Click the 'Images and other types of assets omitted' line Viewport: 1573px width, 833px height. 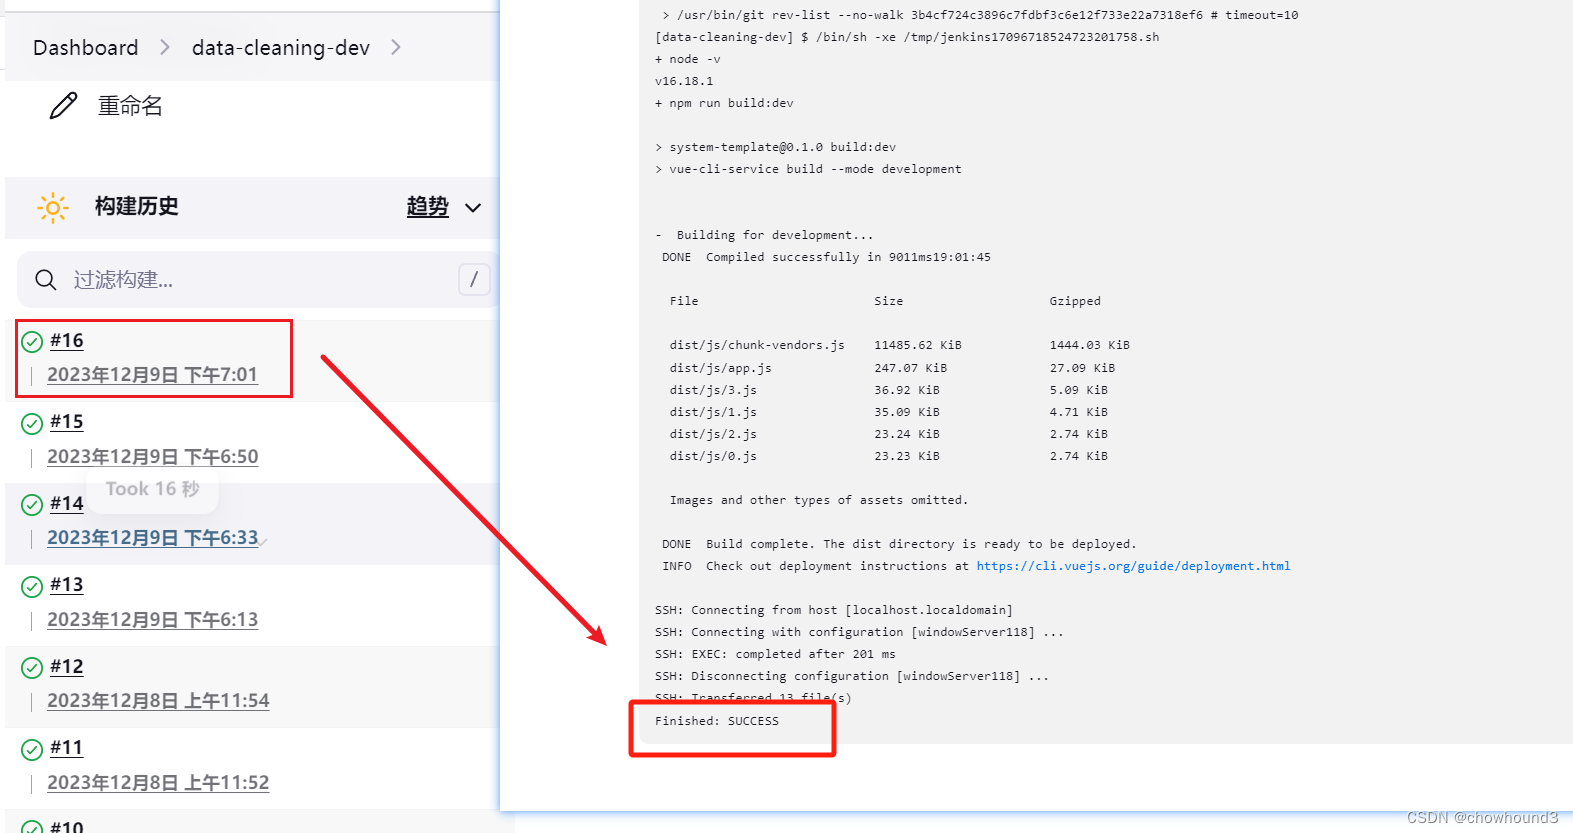[819, 500]
